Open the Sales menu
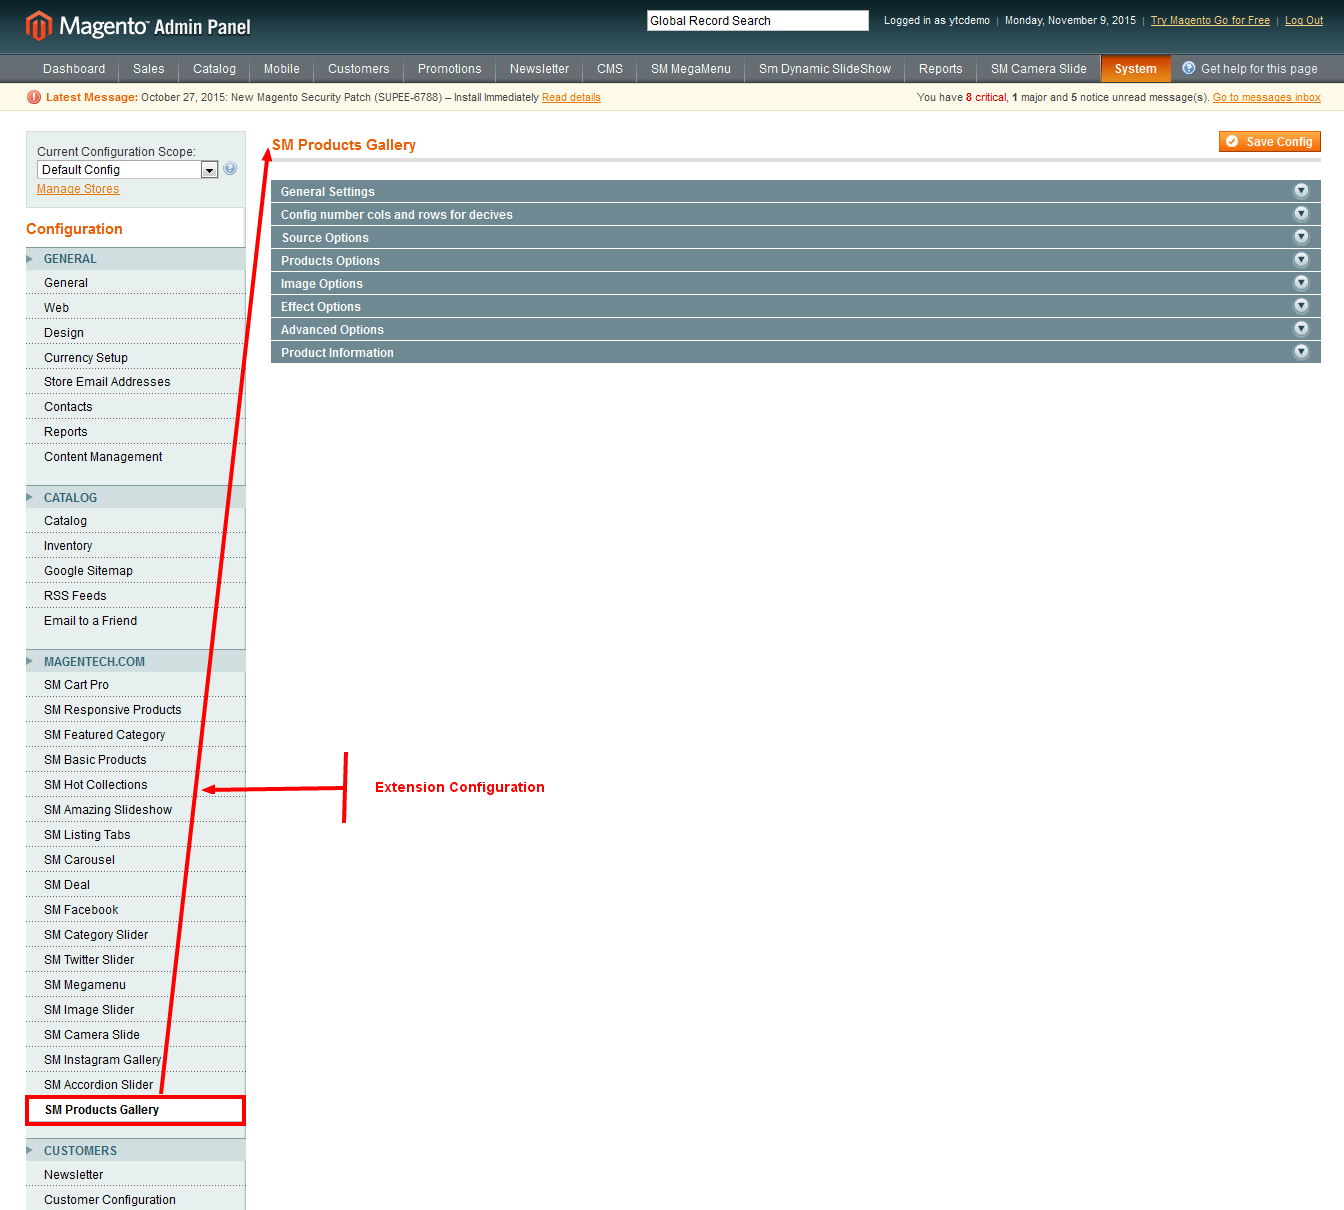Image resolution: width=1344 pixels, height=1210 pixels. 149,69
